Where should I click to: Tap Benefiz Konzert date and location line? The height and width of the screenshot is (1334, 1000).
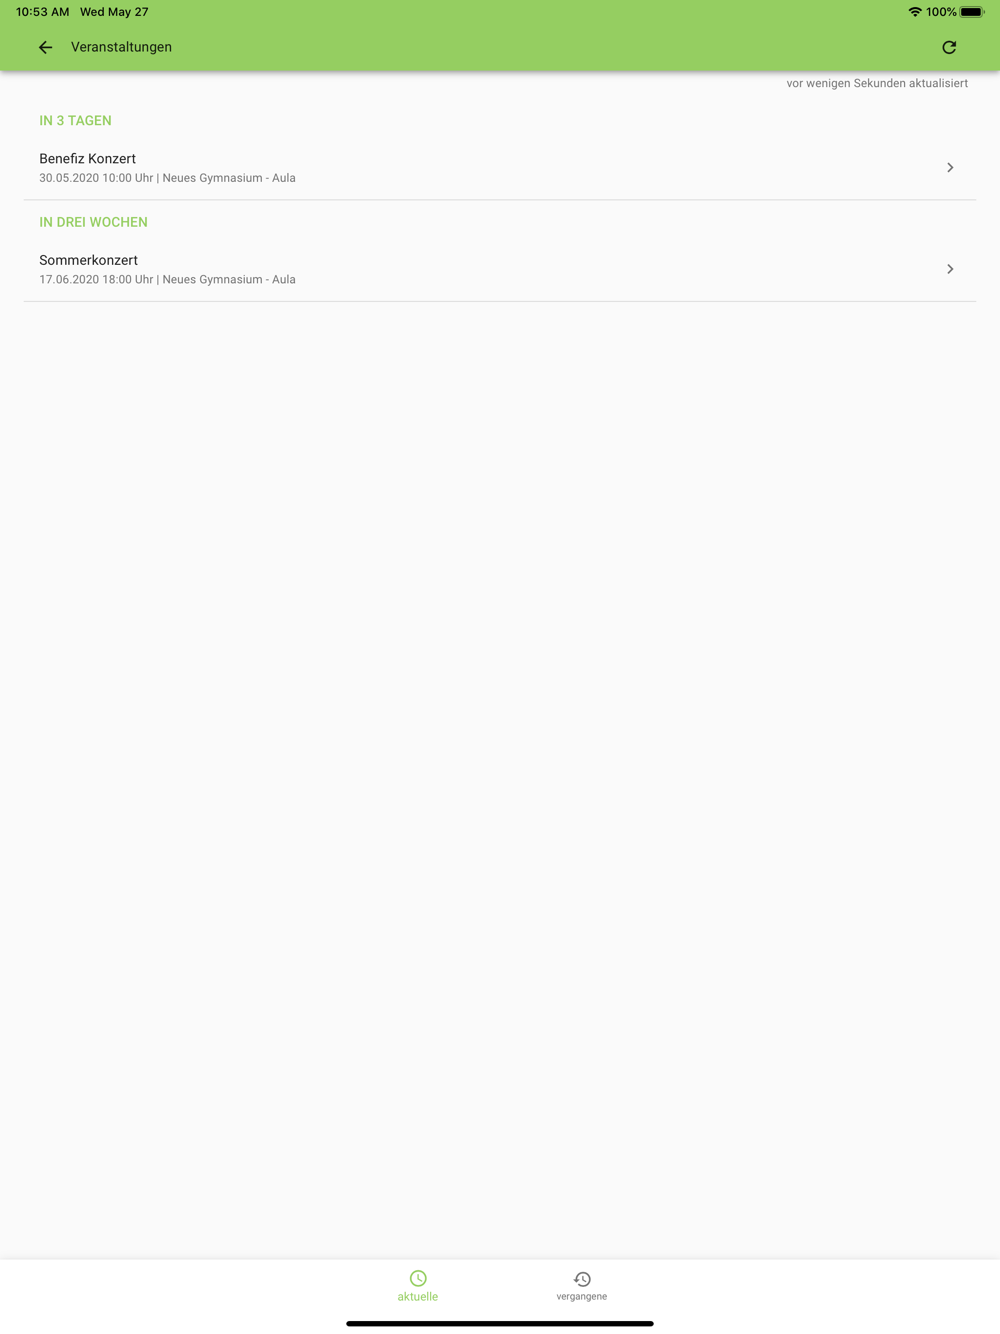point(167,178)
